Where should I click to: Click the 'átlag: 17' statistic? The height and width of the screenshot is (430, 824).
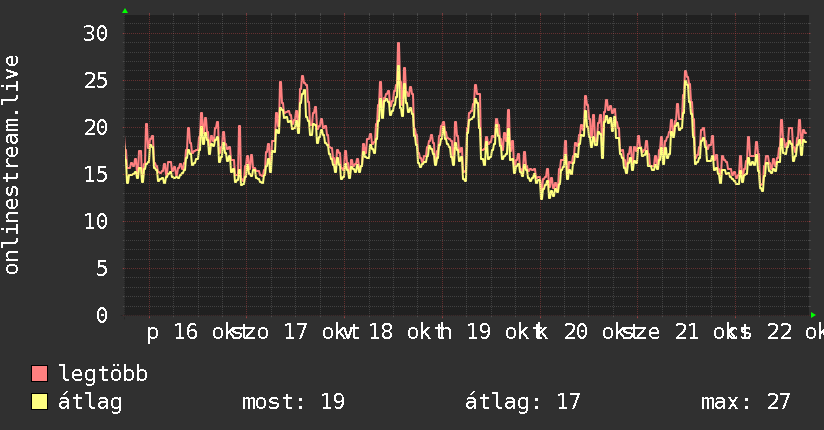[522, 402]
